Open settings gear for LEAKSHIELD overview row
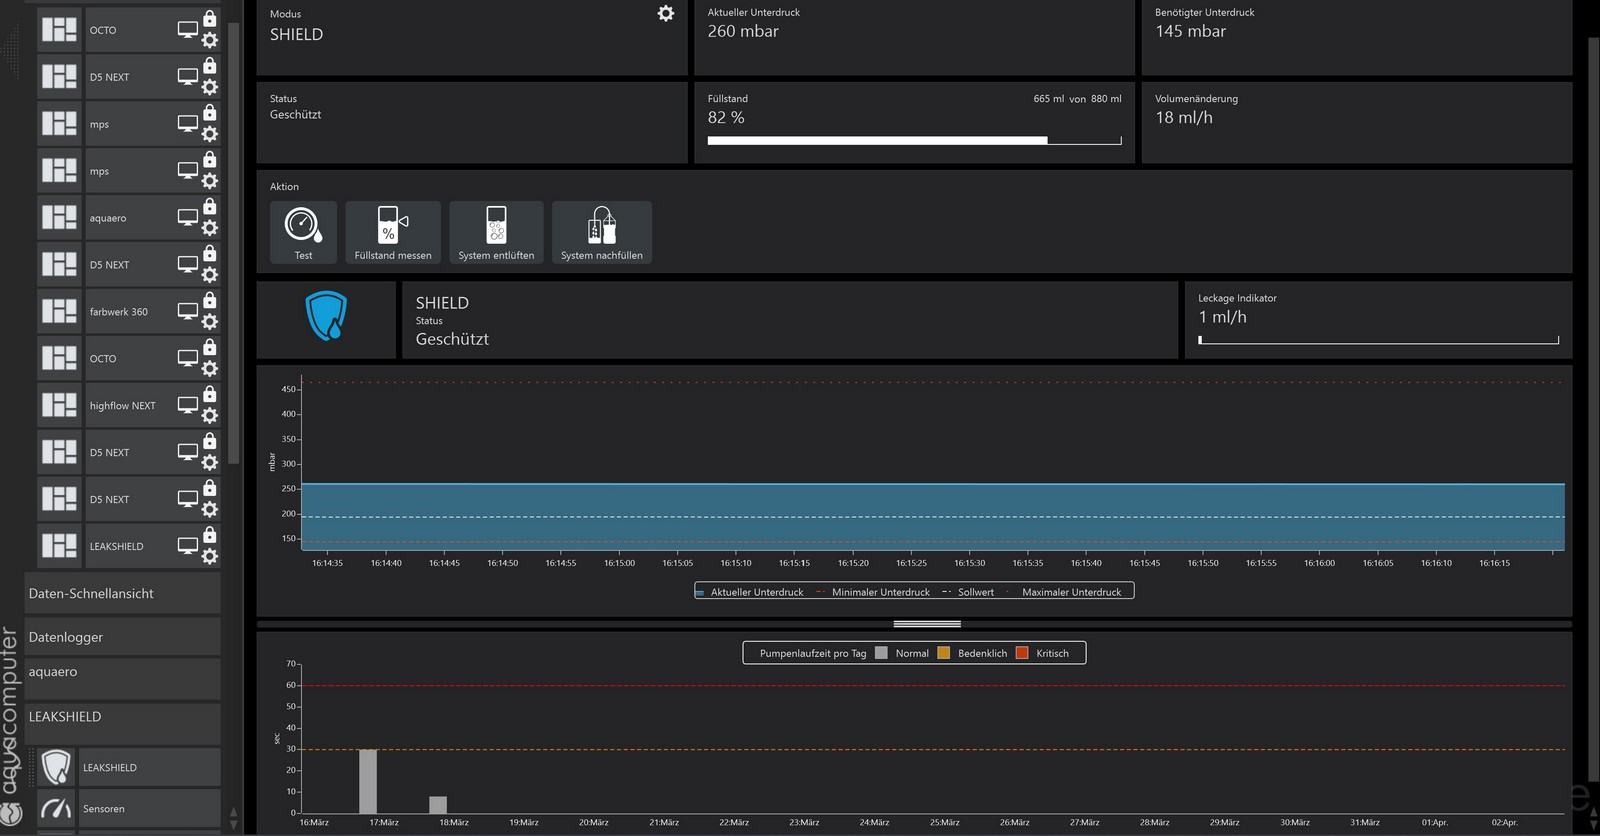The image size is (1600, 836). 210,557
